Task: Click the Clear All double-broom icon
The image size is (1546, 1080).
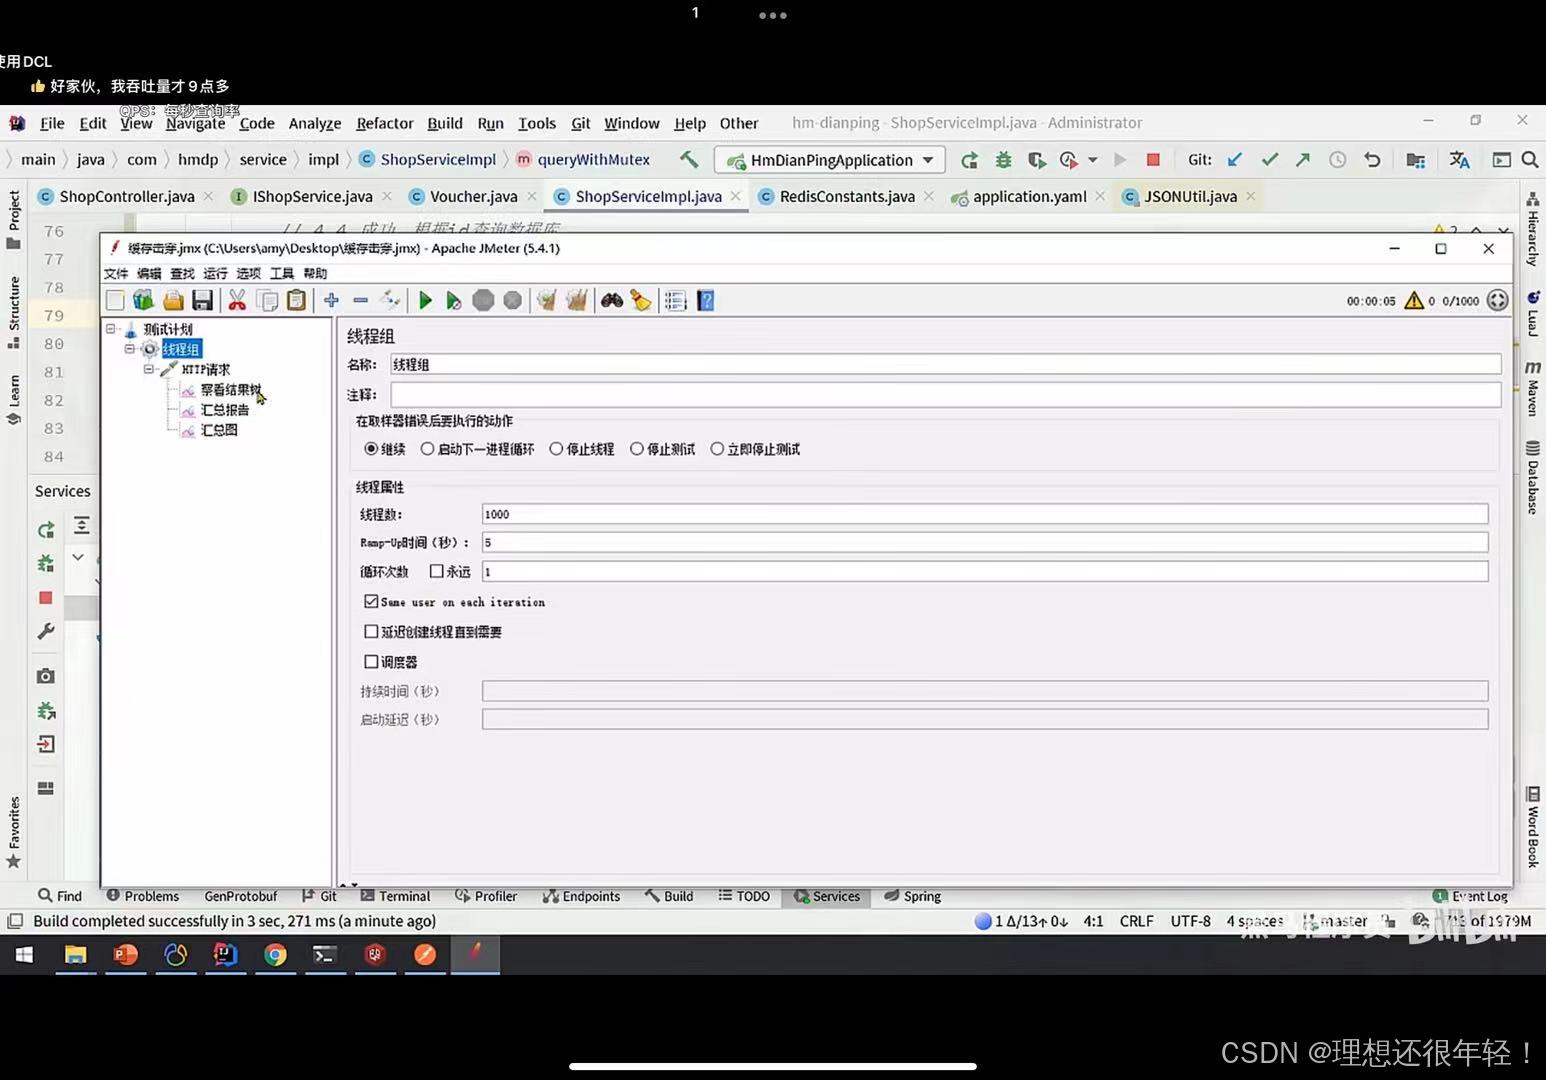Action: tap(576, 300)
